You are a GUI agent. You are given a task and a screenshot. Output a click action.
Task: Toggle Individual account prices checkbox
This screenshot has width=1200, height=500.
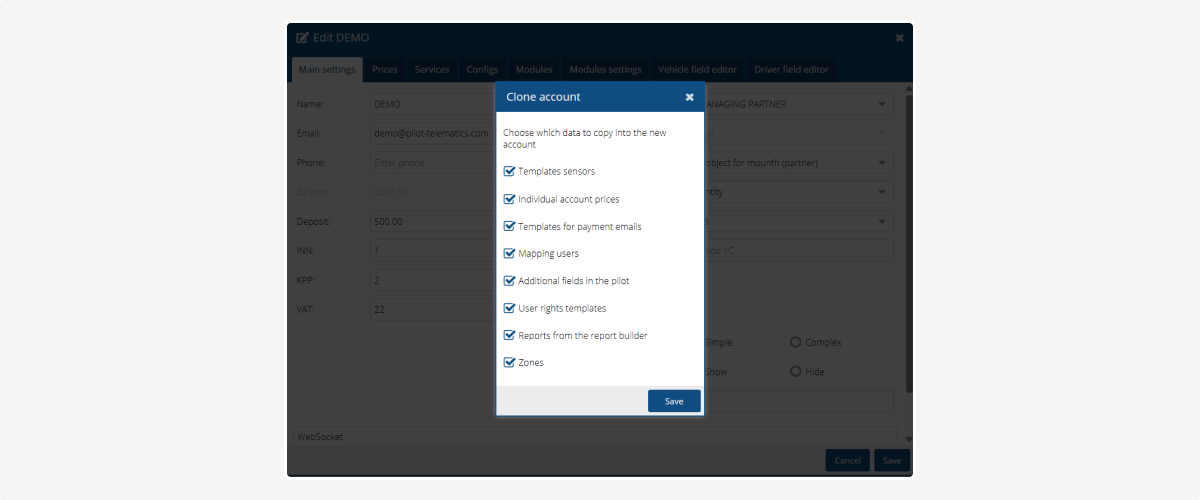(509, 199)
